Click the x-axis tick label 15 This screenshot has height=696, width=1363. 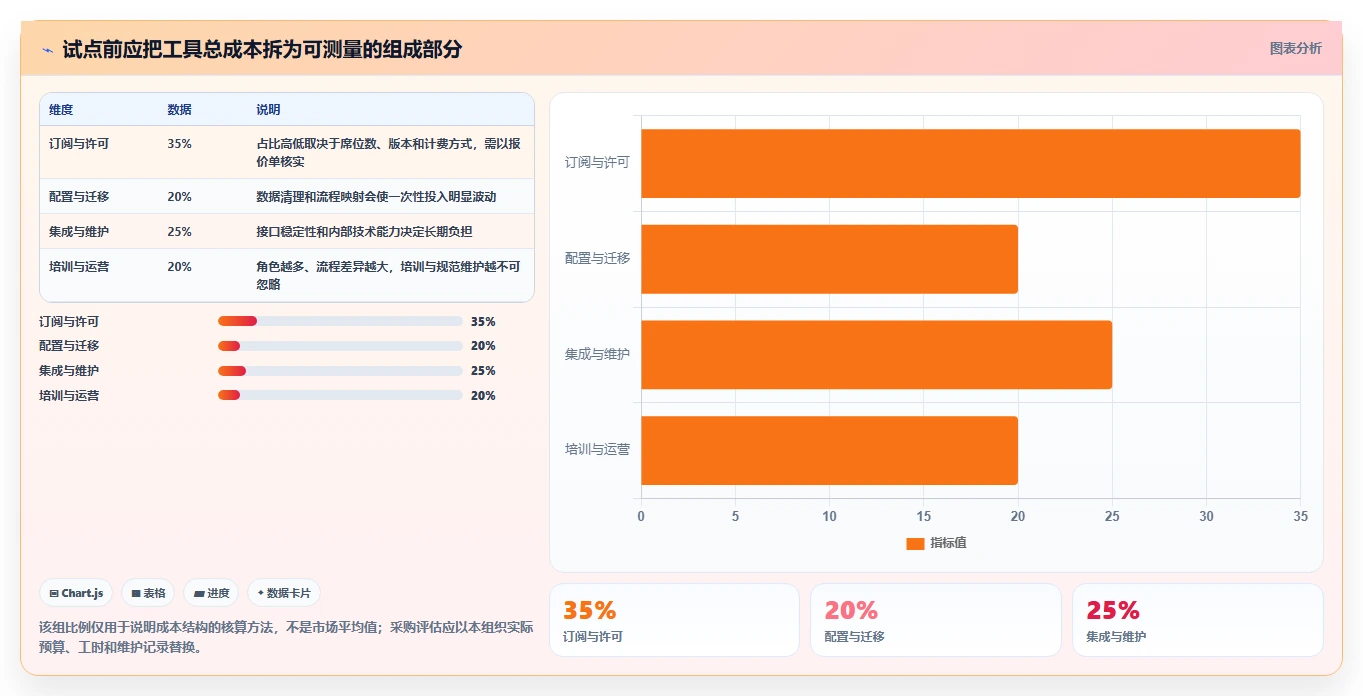pyautogui.click(x=923, y=517)
